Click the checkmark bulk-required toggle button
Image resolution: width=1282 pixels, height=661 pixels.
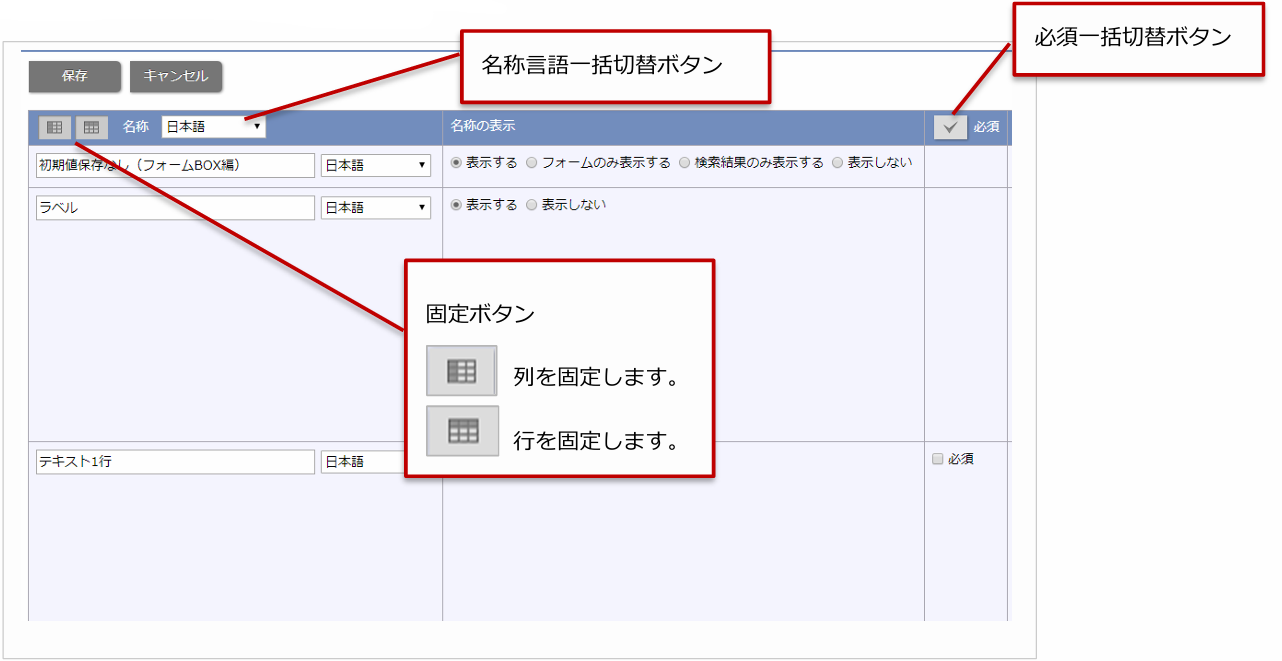pos(951,127)
